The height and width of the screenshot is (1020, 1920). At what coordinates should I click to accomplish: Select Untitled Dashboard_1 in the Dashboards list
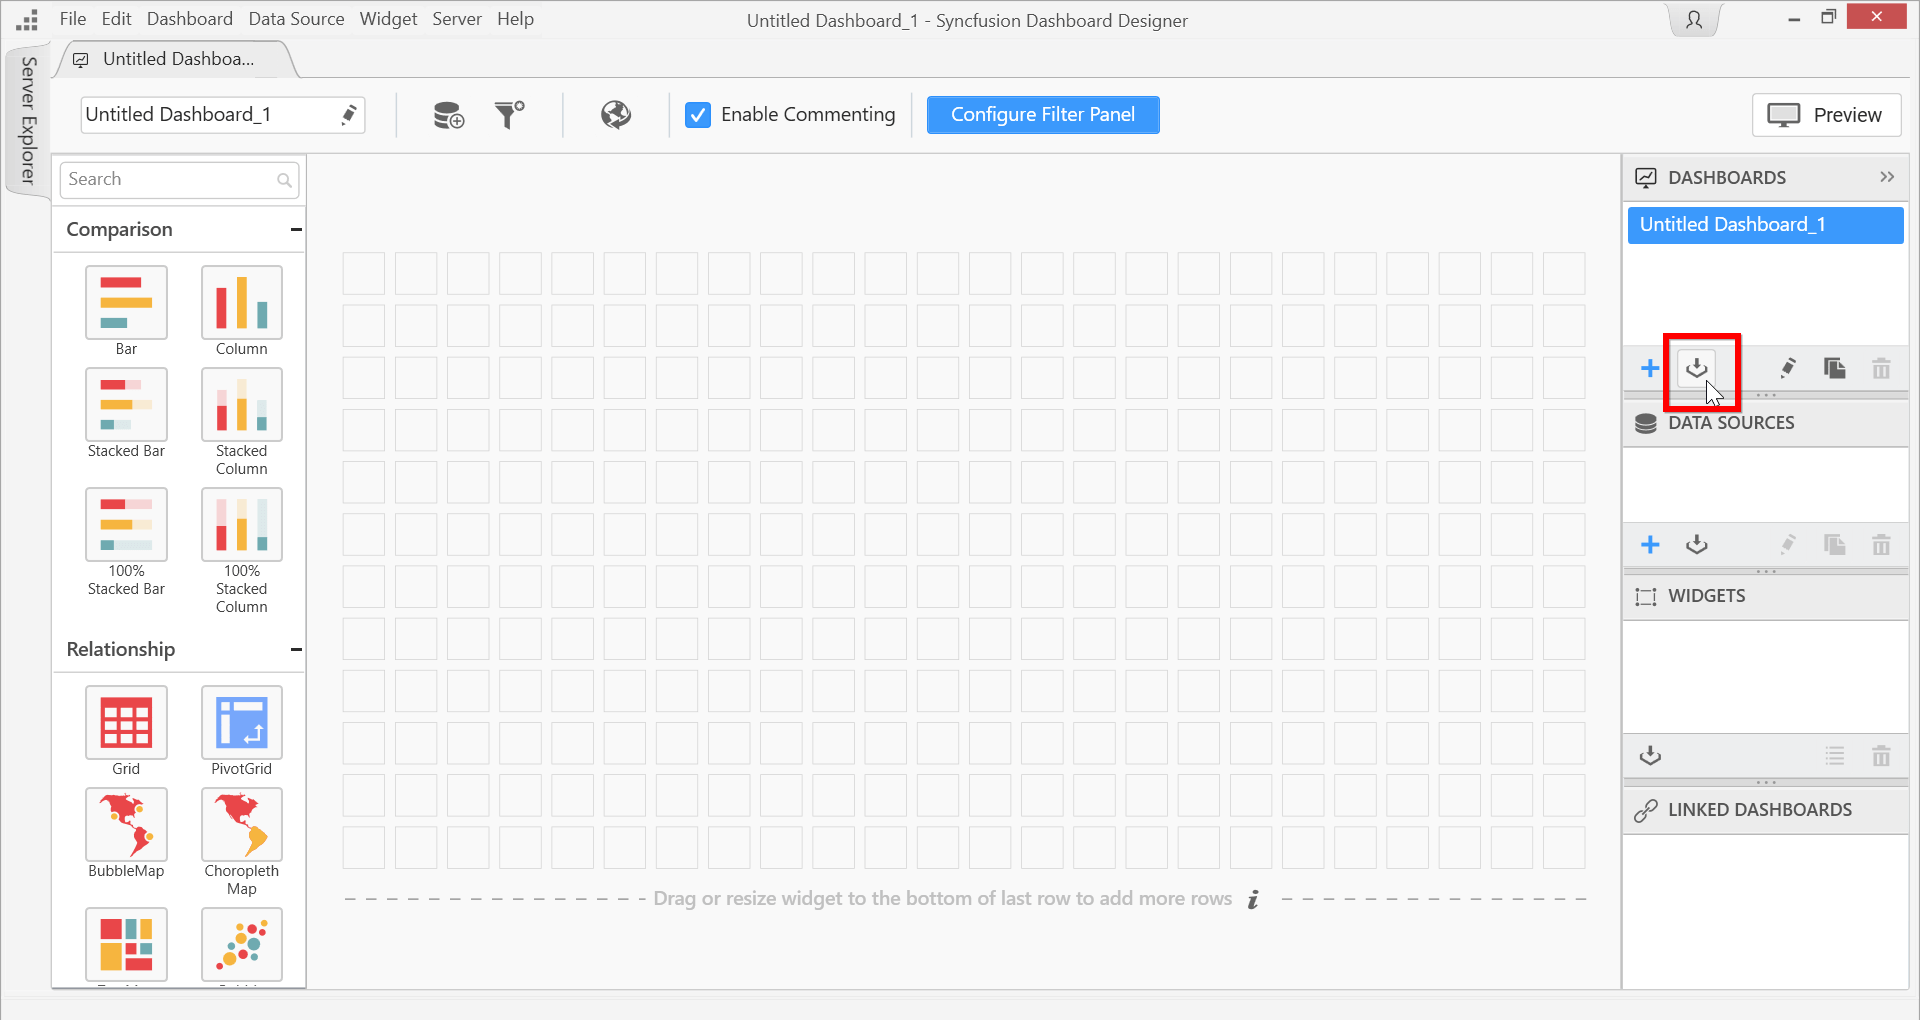tap(1765, 225)
